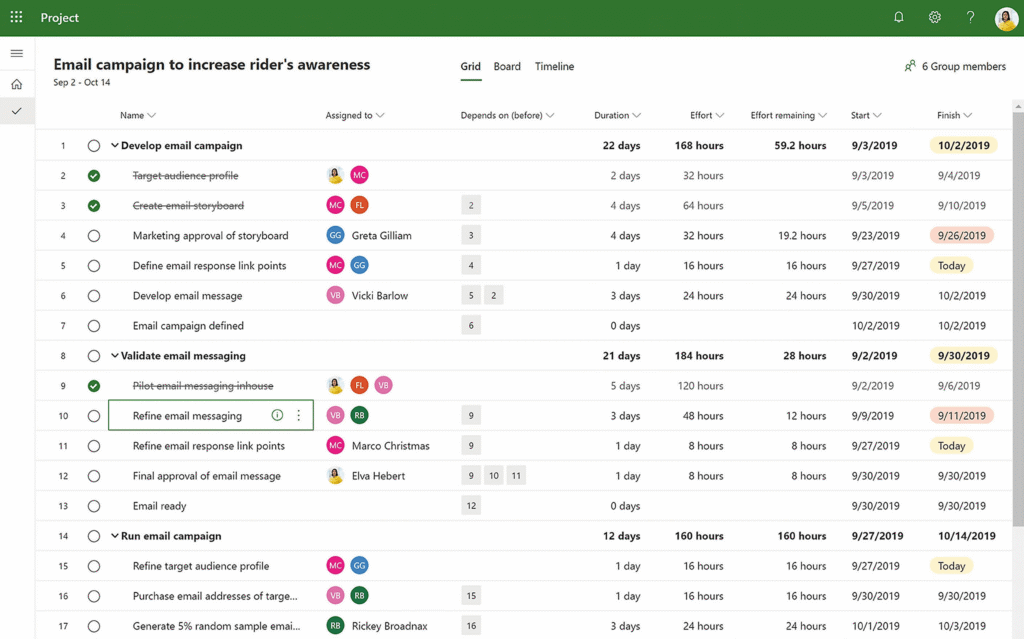Click RB avatar on Purchase email addresses row

(x=359, y=596)
